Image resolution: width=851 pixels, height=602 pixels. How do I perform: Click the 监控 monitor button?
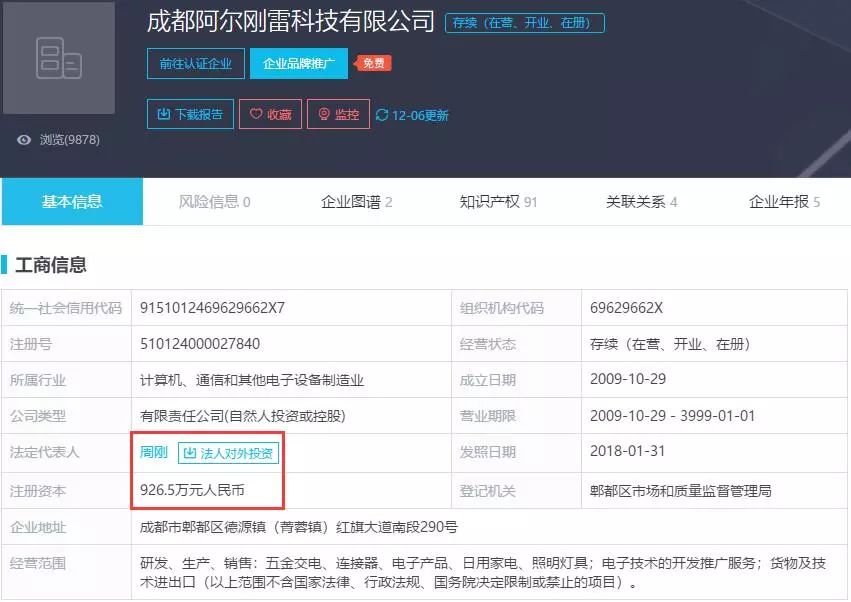pos(338,114)
